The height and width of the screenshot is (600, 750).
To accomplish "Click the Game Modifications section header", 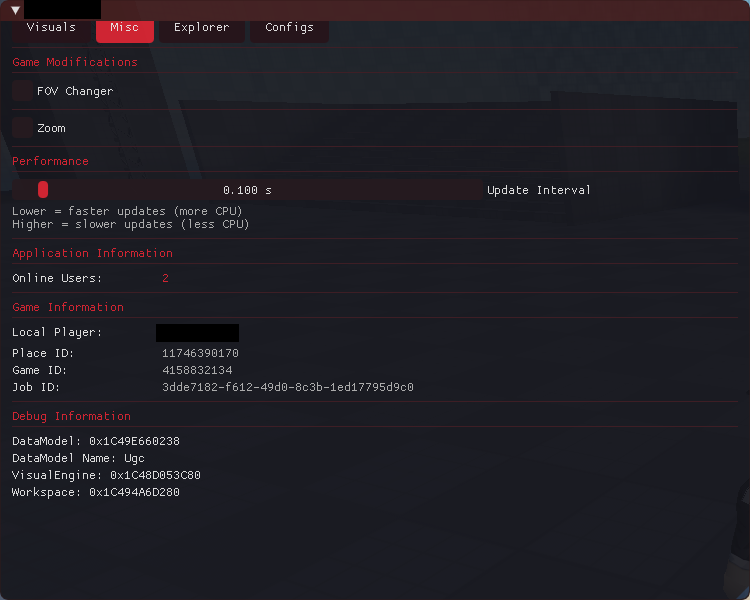I will (75, 62).
